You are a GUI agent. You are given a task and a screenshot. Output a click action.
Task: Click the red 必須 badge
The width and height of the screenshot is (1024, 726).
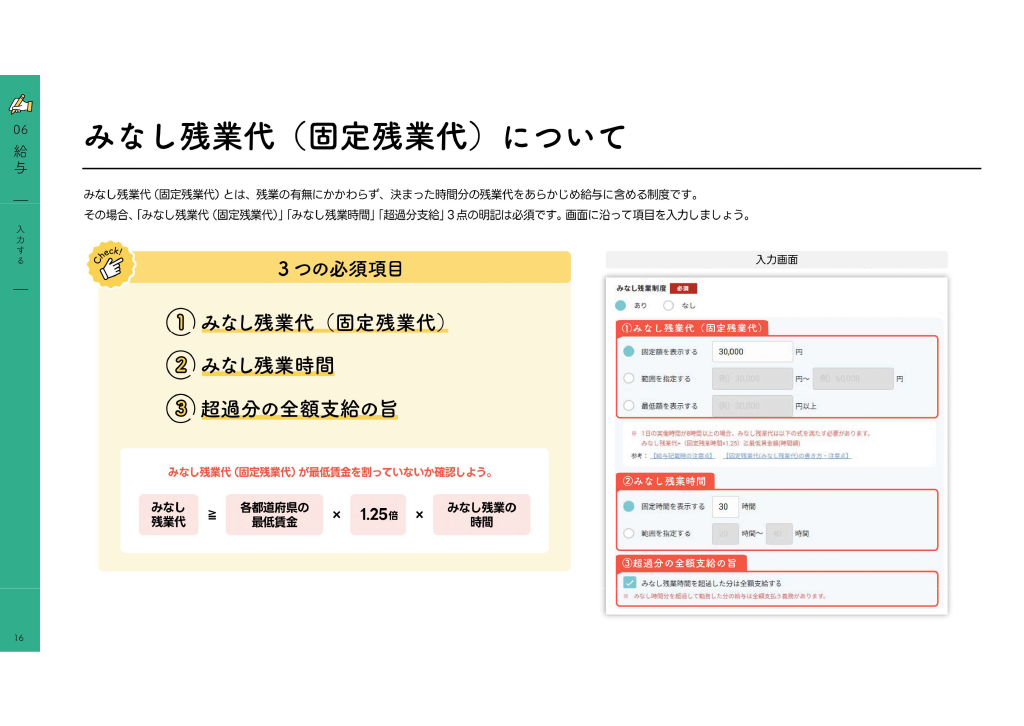coord(683,288)
